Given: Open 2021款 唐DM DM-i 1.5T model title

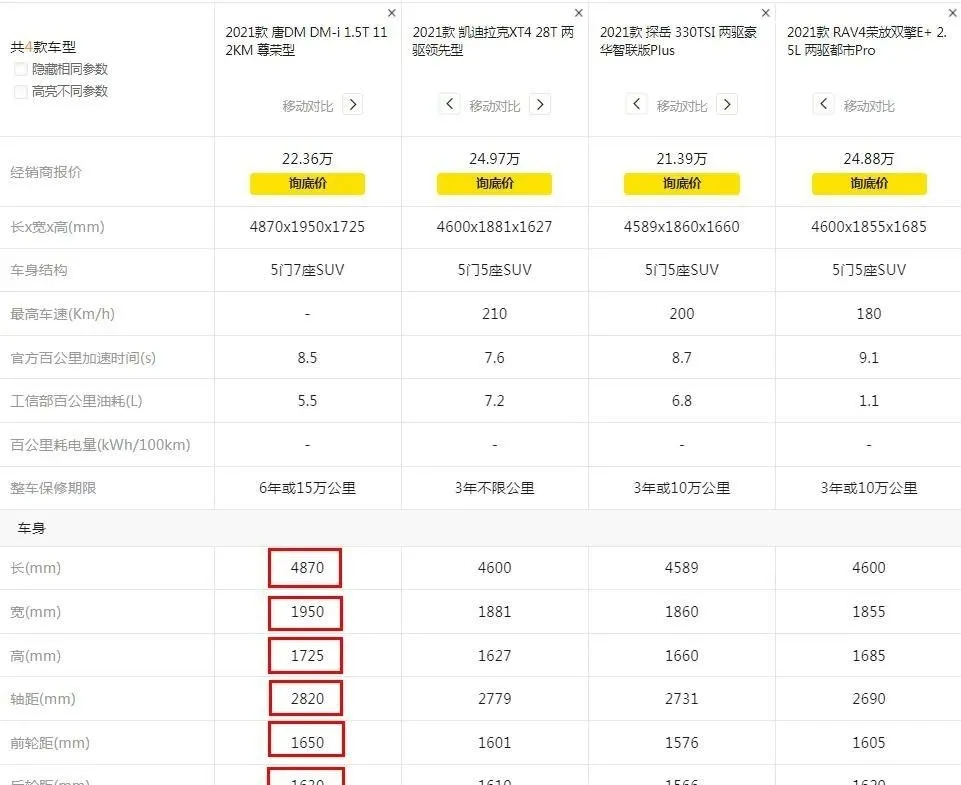Looking at the screenshot, I should coord(306,41).
